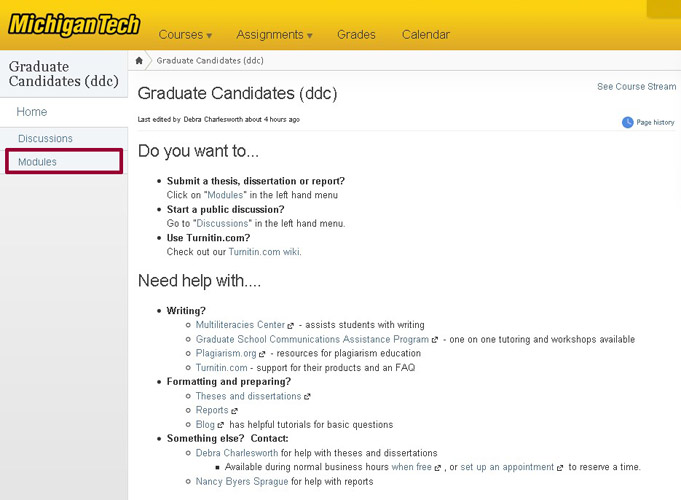Expand the Courses dropdown menu
681x500 pixels.
(x=185, y=35)
